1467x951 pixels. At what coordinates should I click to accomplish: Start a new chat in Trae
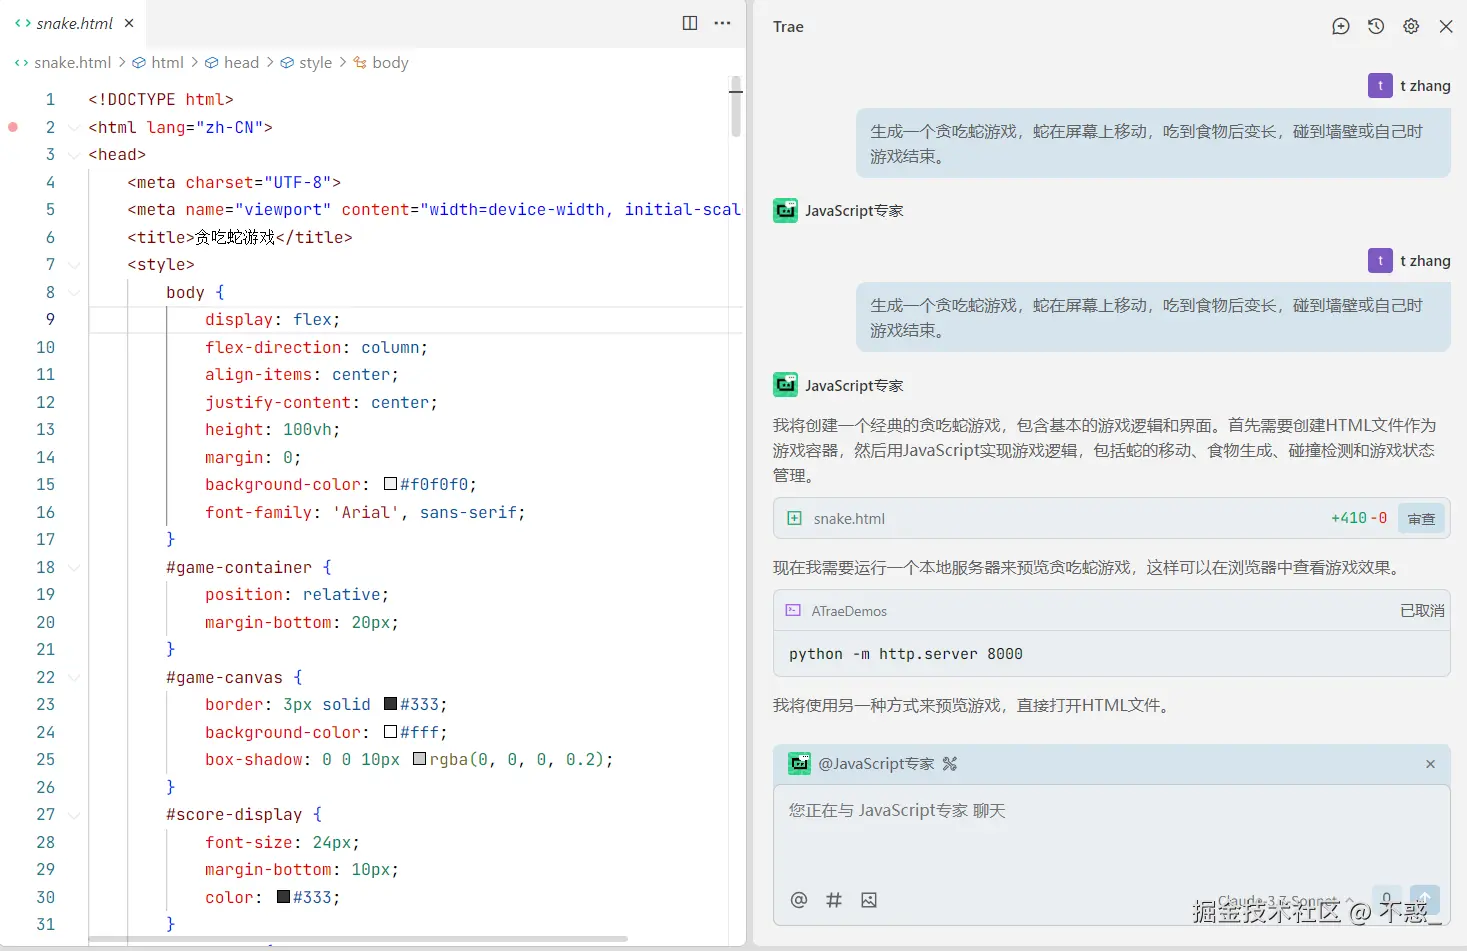(x=1341, y=27)
